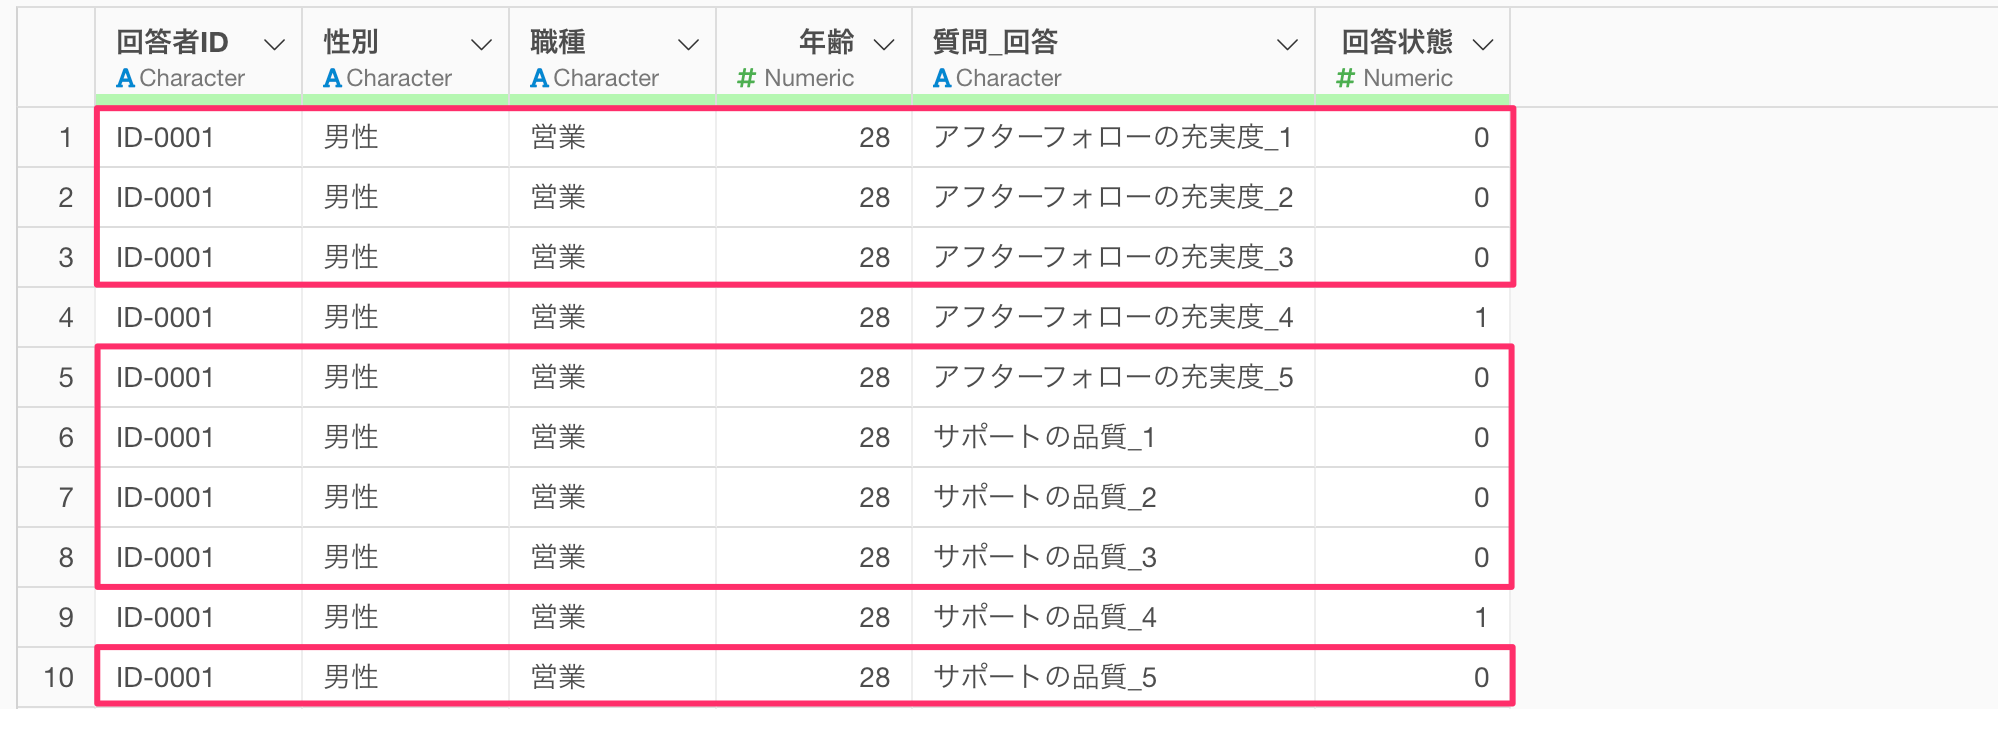Click the Character type icon under 回答者ID
Image resolution: width=1998 pixels, height=750 pixels.
pos(126,78)
